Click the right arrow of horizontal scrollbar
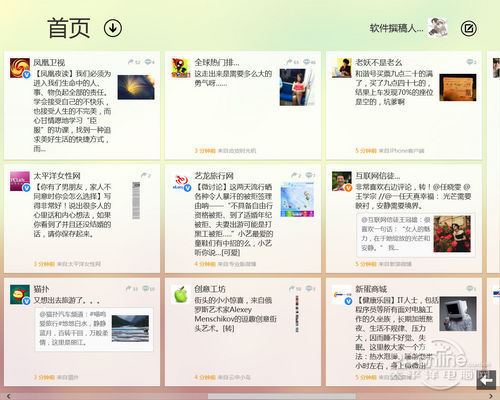Screen dimensions: 500x400 pyautogui.click(x=490, y=396)
